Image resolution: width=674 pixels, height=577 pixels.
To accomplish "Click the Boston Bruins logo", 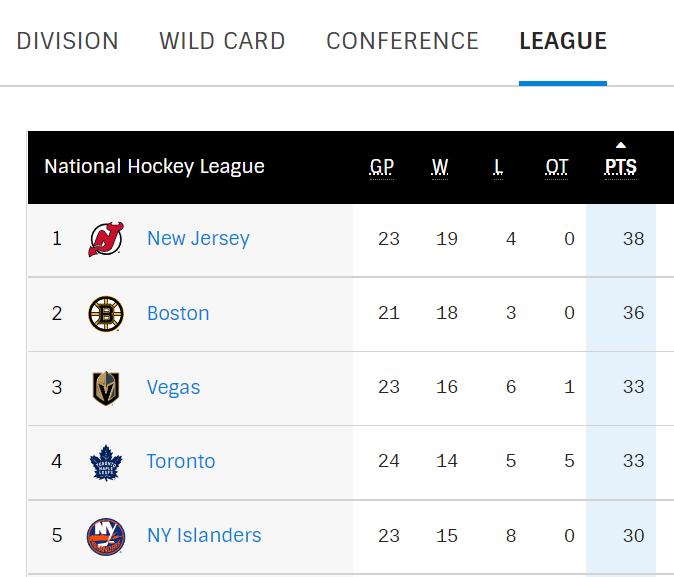I will pos(106,314).
